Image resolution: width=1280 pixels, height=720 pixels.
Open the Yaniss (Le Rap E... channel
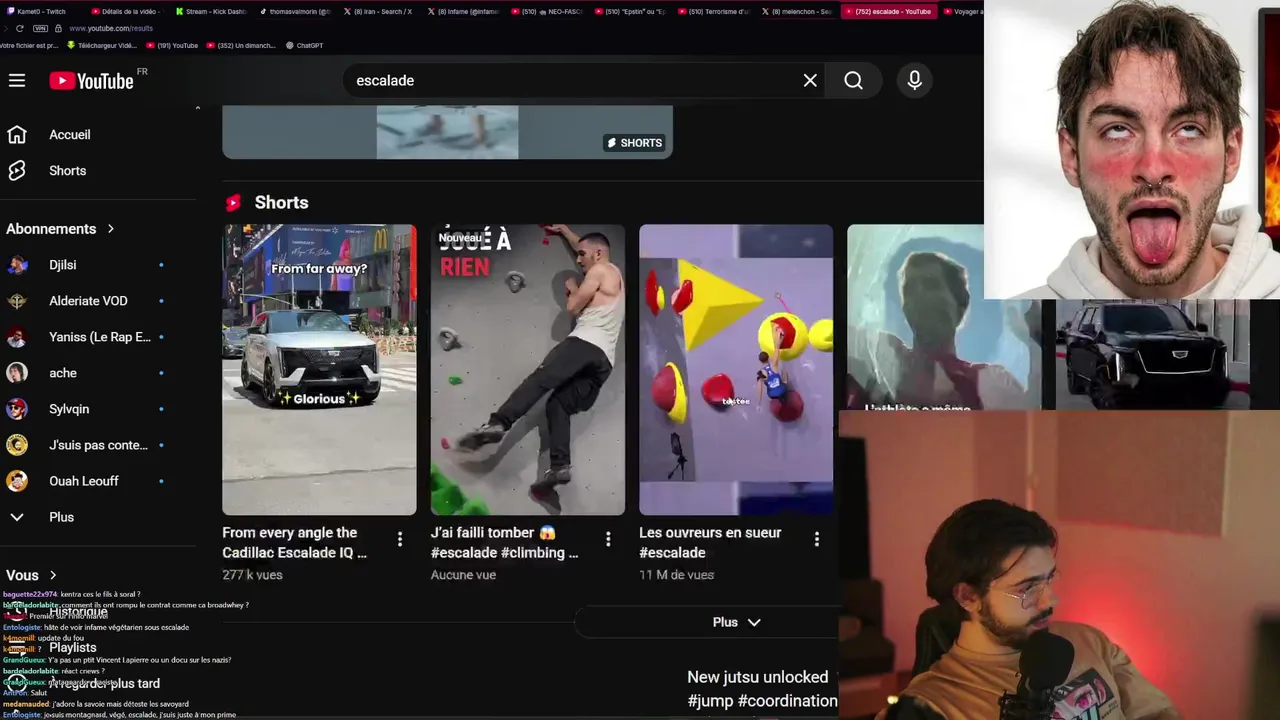100,337
